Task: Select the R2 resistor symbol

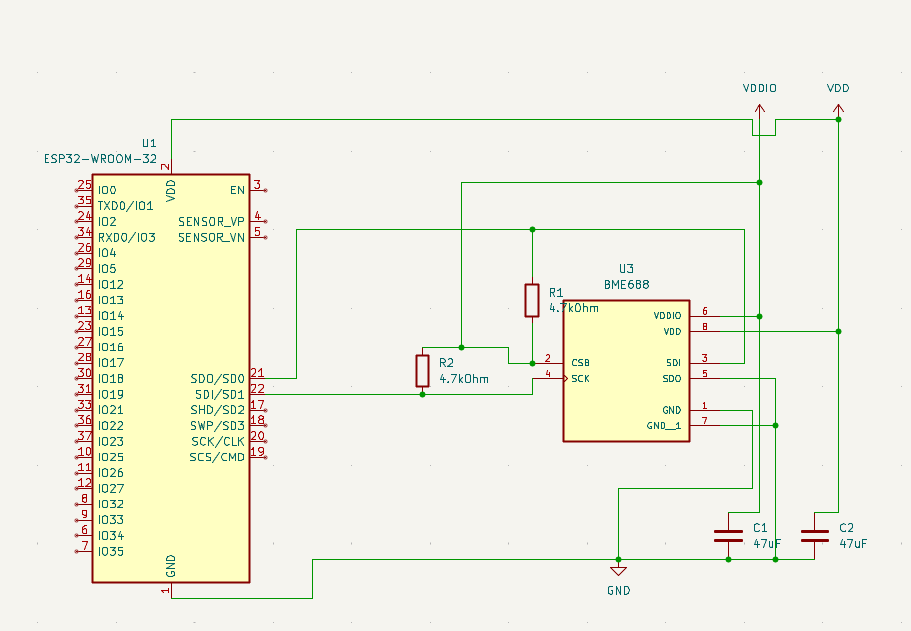Action: click(x=422, y=371)
